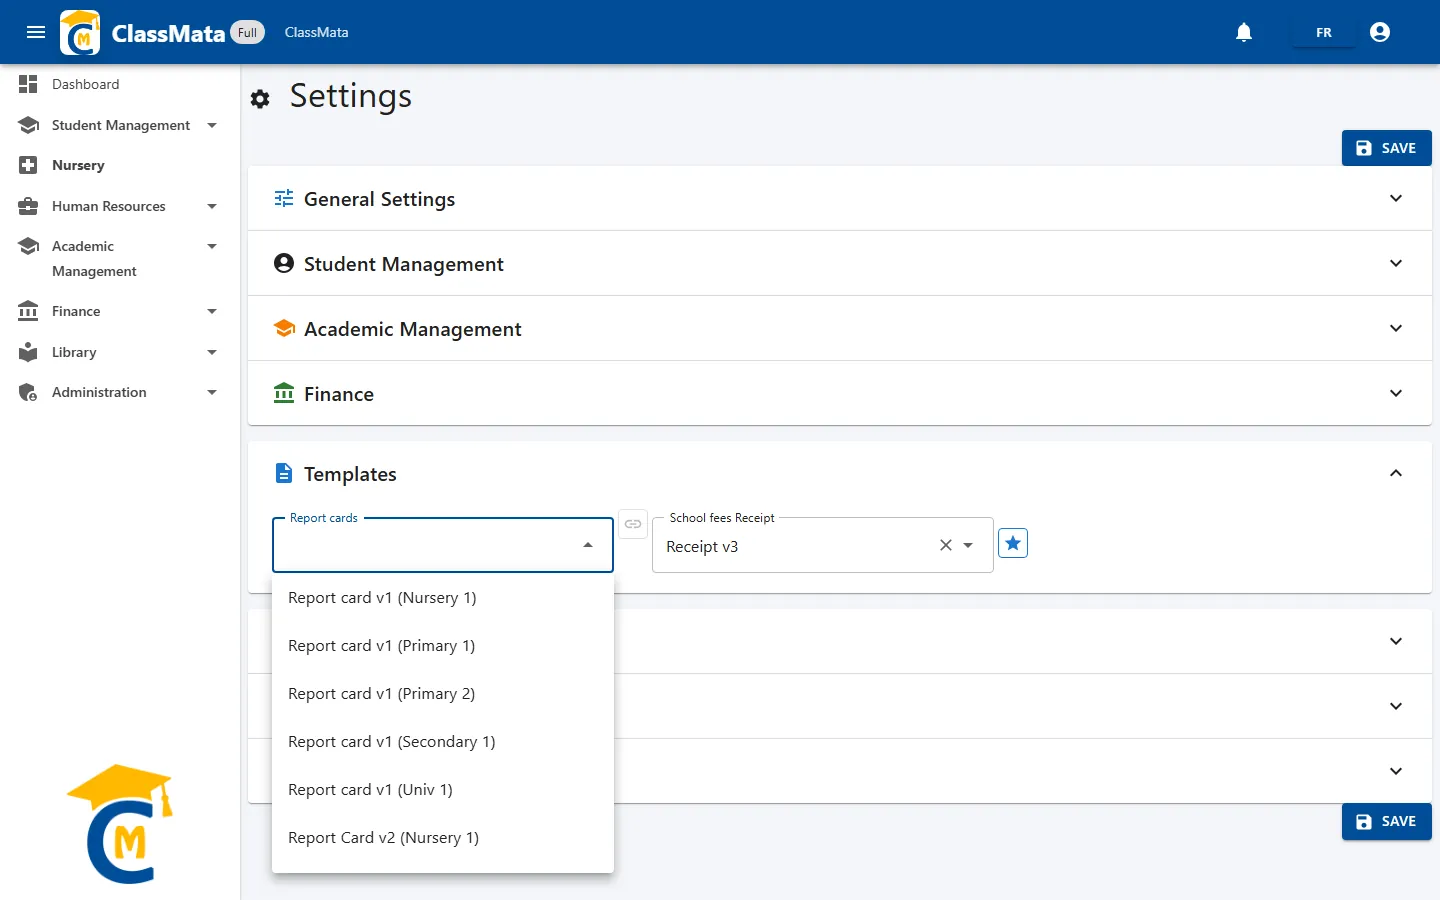The width and height of the screenshot is (1440, 900).
Task: Open Nursery from the sidebar
Action: (x=78, y=165)
